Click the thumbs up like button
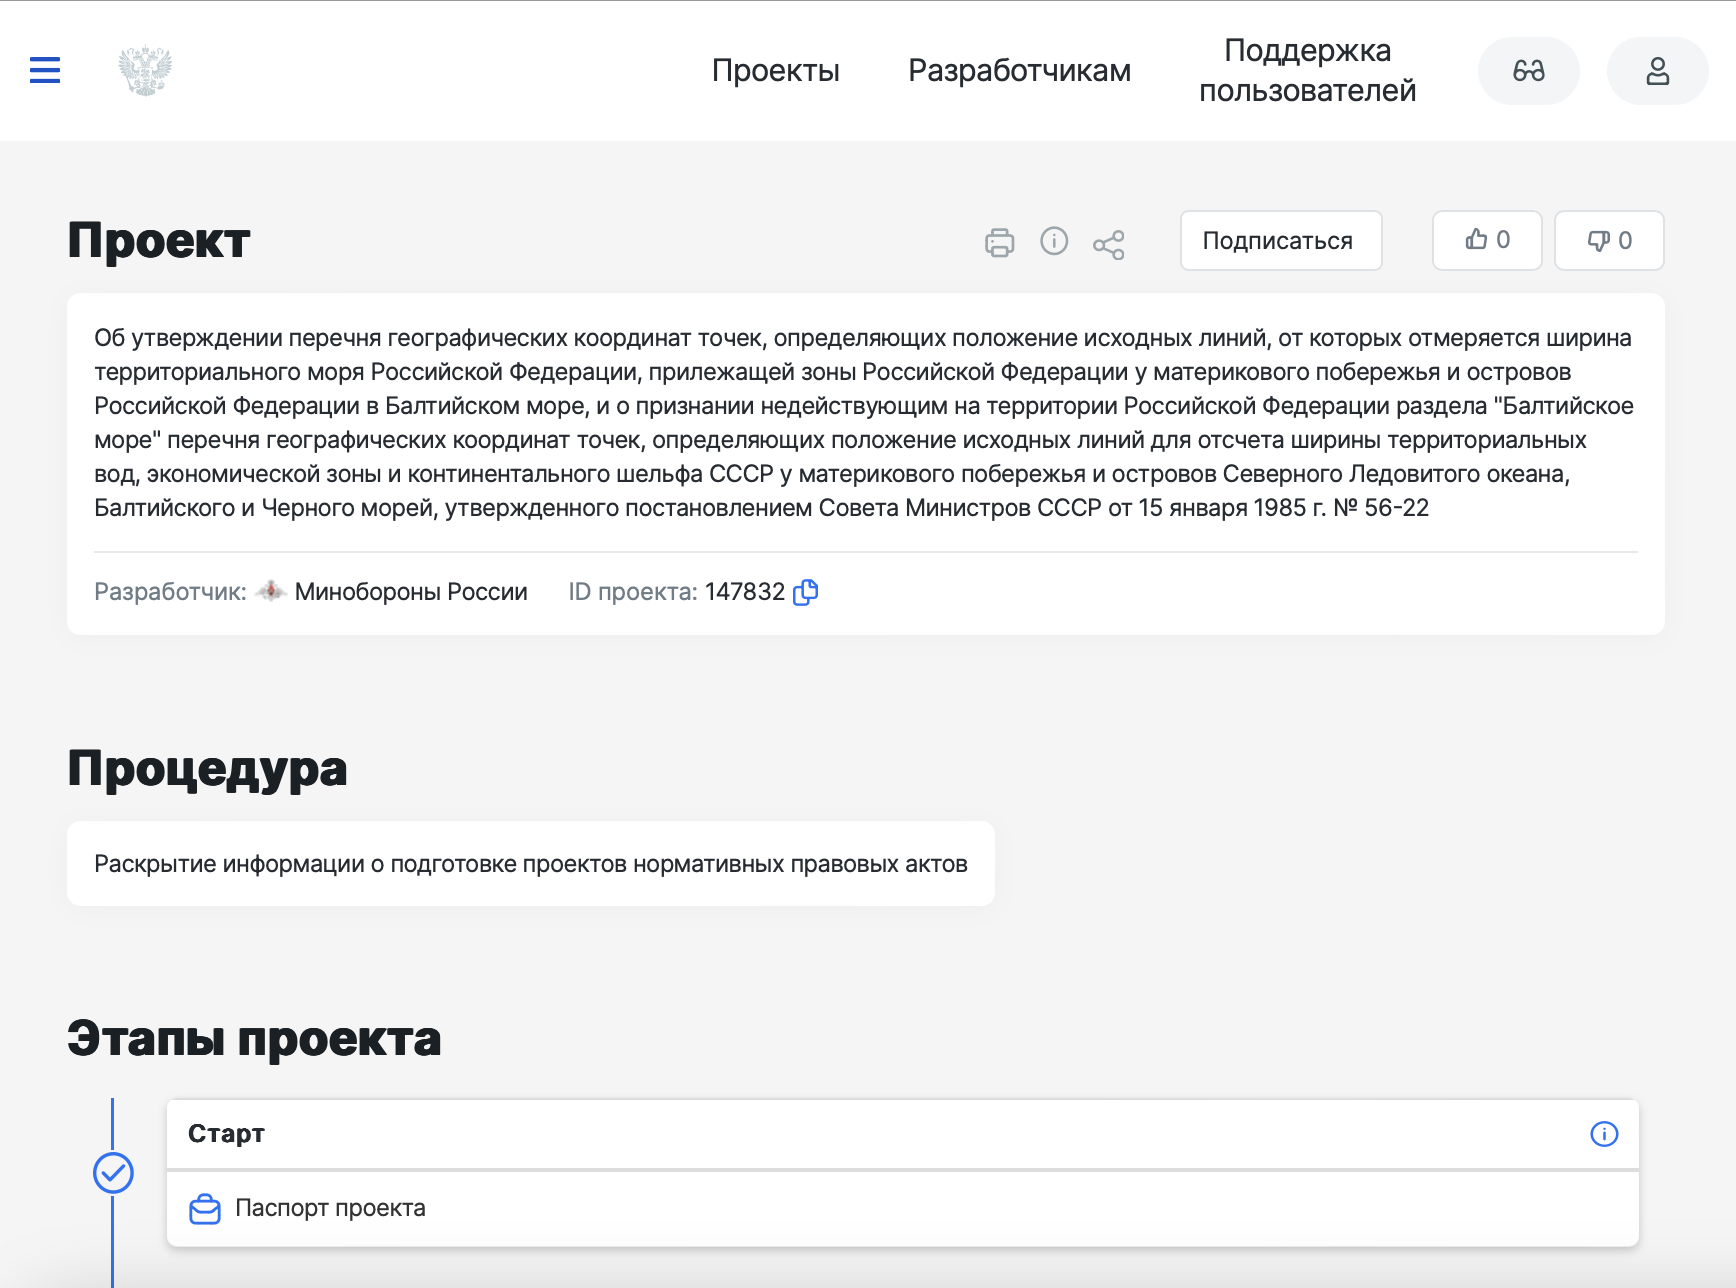 pyautogui.click(x=1487, y=240)
